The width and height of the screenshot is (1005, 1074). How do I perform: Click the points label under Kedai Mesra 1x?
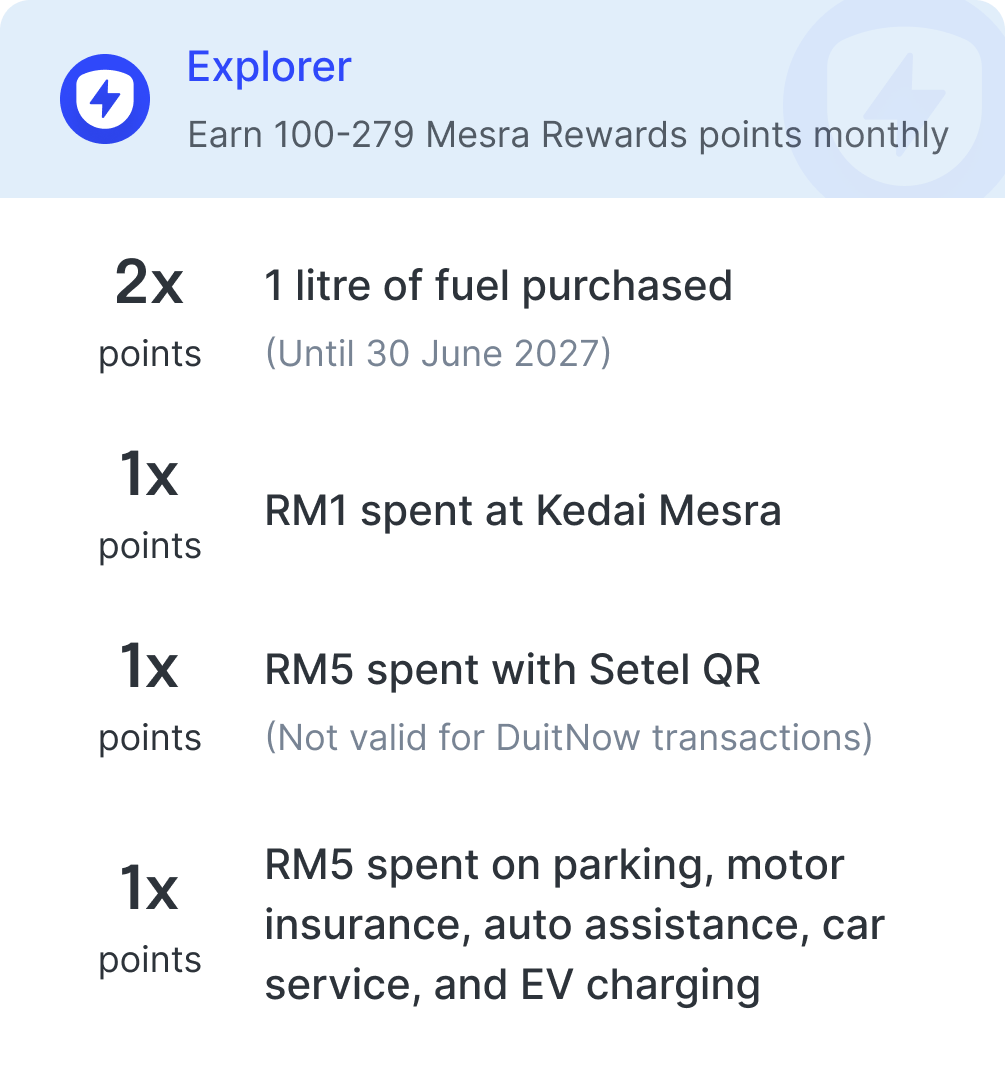pos(150,547)
